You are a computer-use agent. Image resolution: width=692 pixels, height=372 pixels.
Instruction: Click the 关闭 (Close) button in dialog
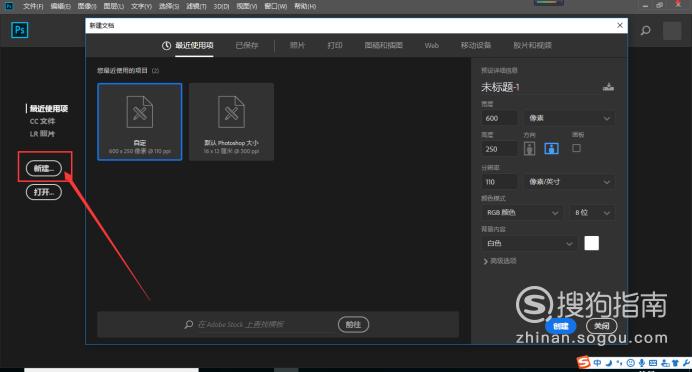tap(602, 326)
